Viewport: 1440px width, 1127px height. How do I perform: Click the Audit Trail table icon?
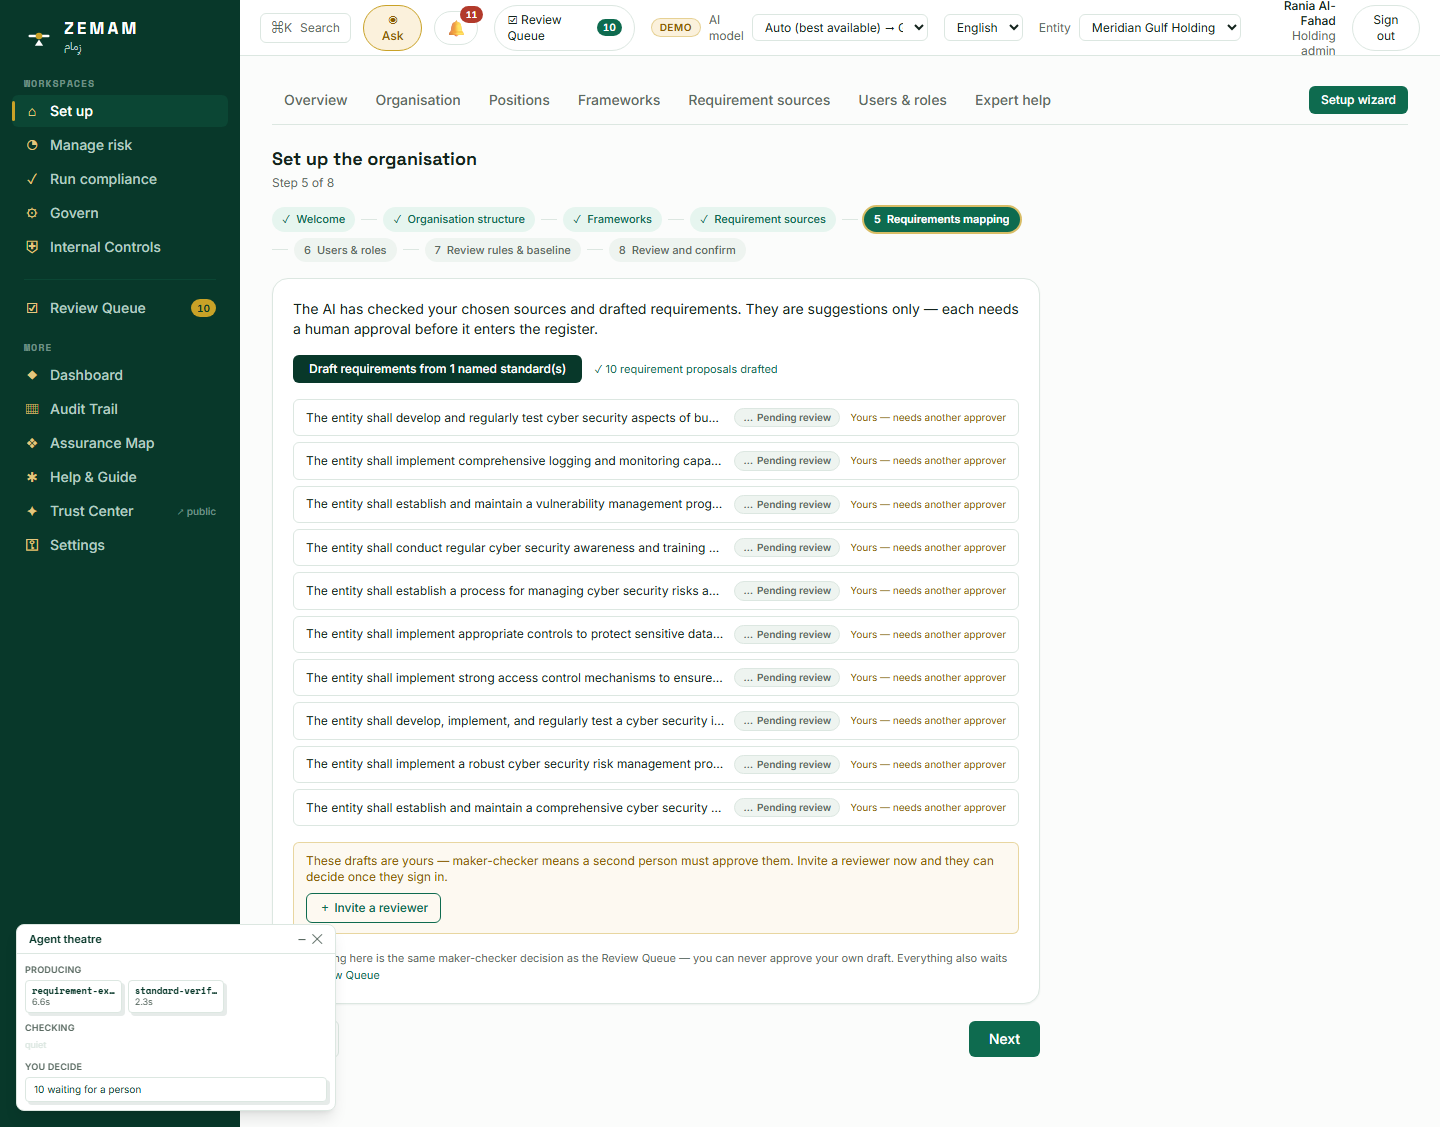tap(32, 409)
